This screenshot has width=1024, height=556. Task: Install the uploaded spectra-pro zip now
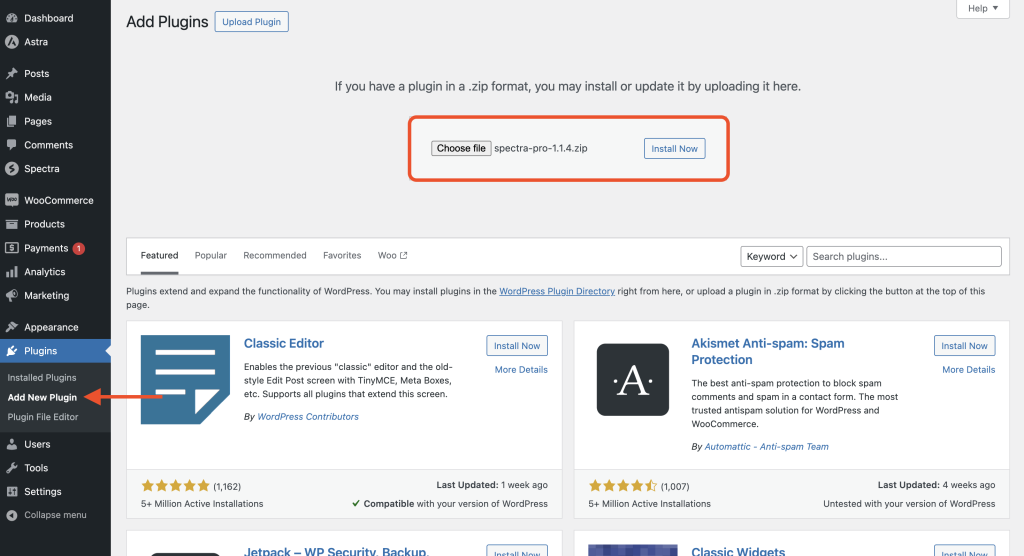click(675, 148)
